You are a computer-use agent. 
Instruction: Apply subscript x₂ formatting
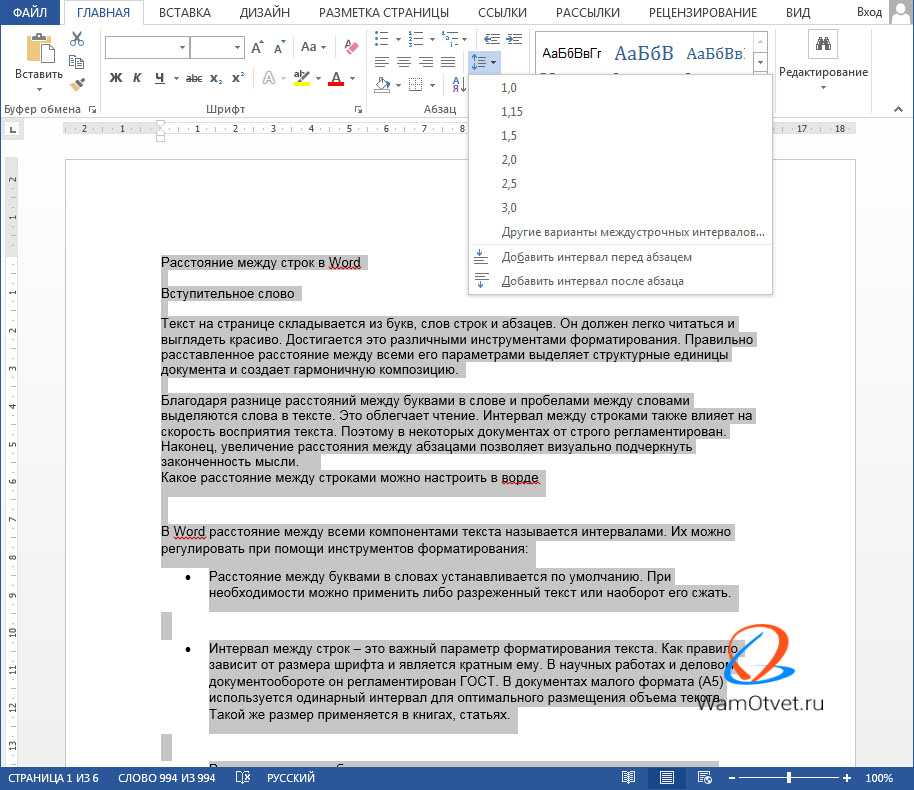(x=216, y=78)
